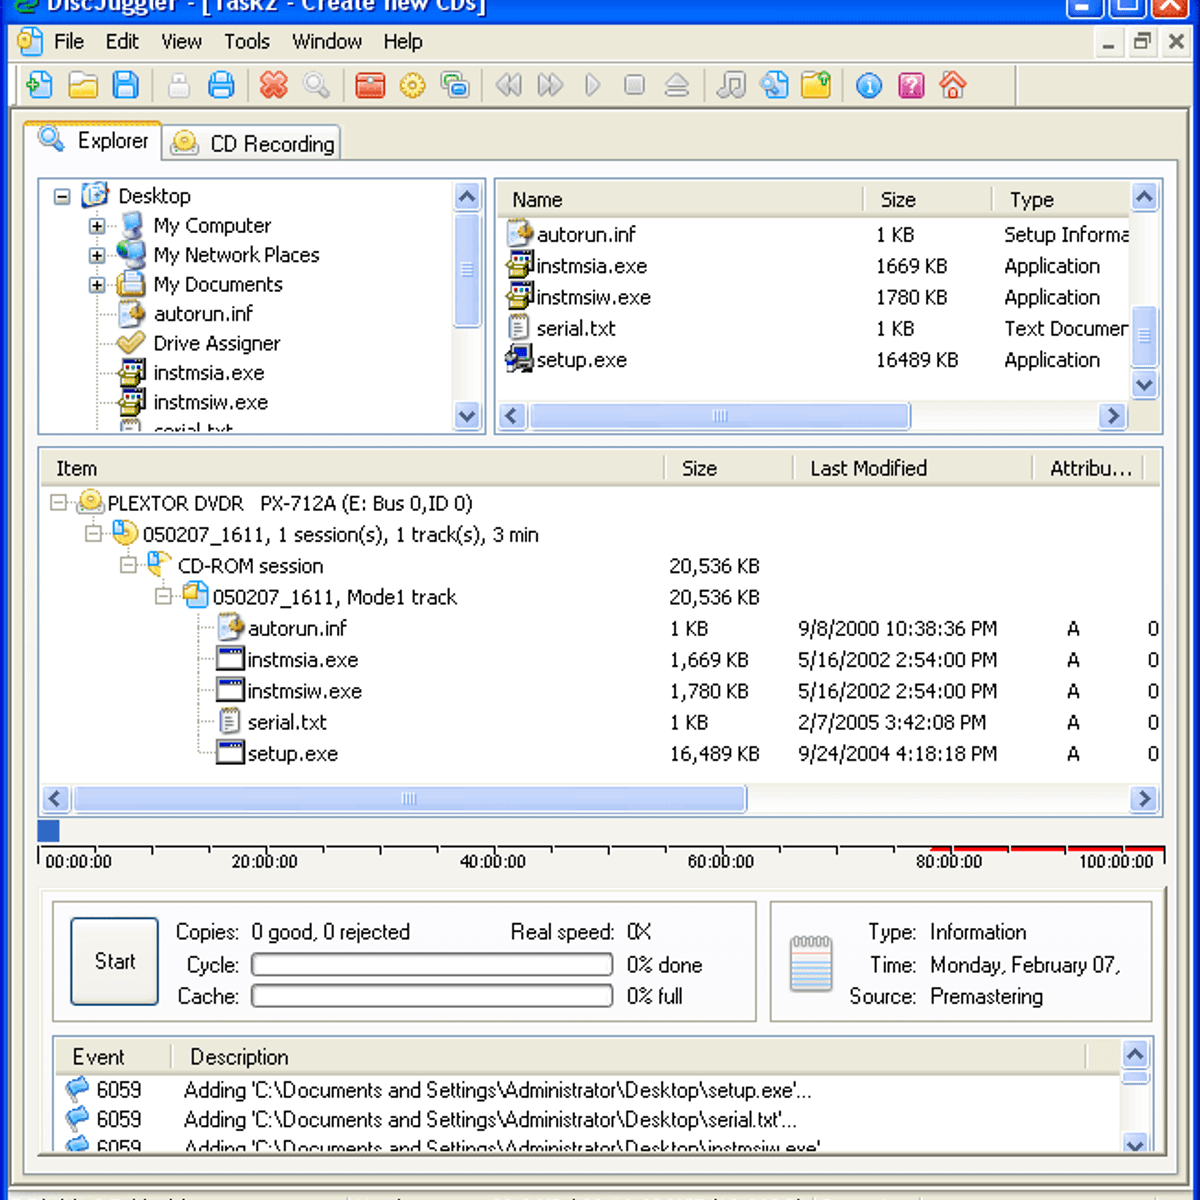Screen dimensions: 1200x1200
Task: Select Drive Assigner in folder tree
Action: click(216, 343)
